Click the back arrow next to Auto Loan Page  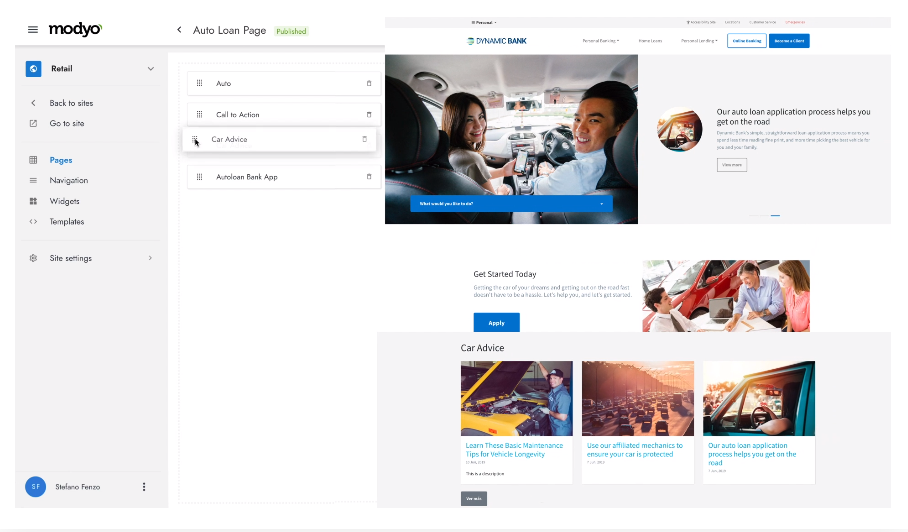[179, 31]
